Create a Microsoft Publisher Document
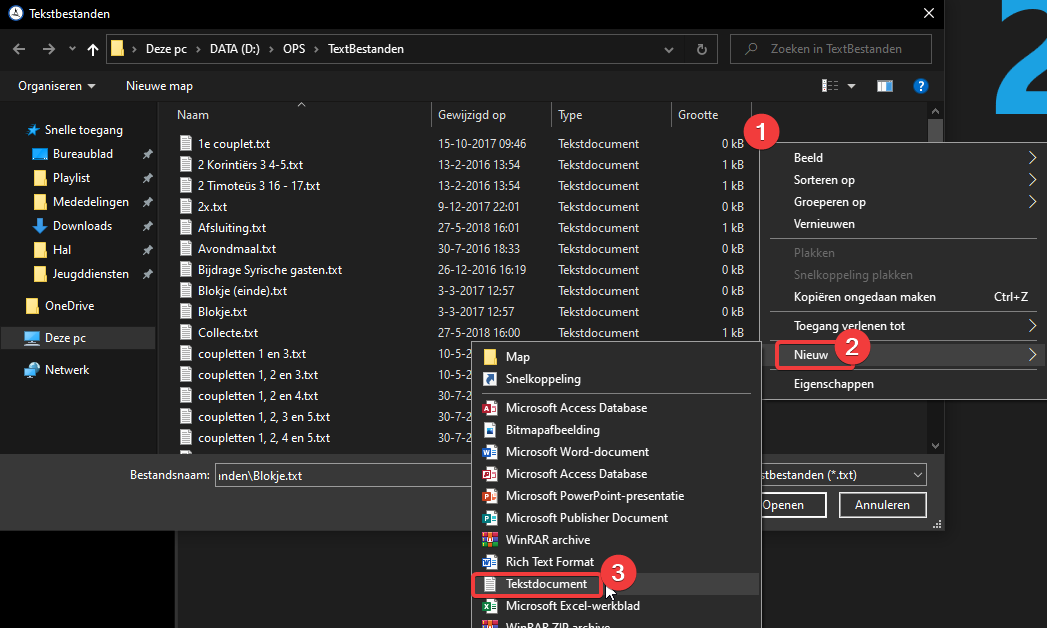The image size is (1047, 628). (615, 518)
